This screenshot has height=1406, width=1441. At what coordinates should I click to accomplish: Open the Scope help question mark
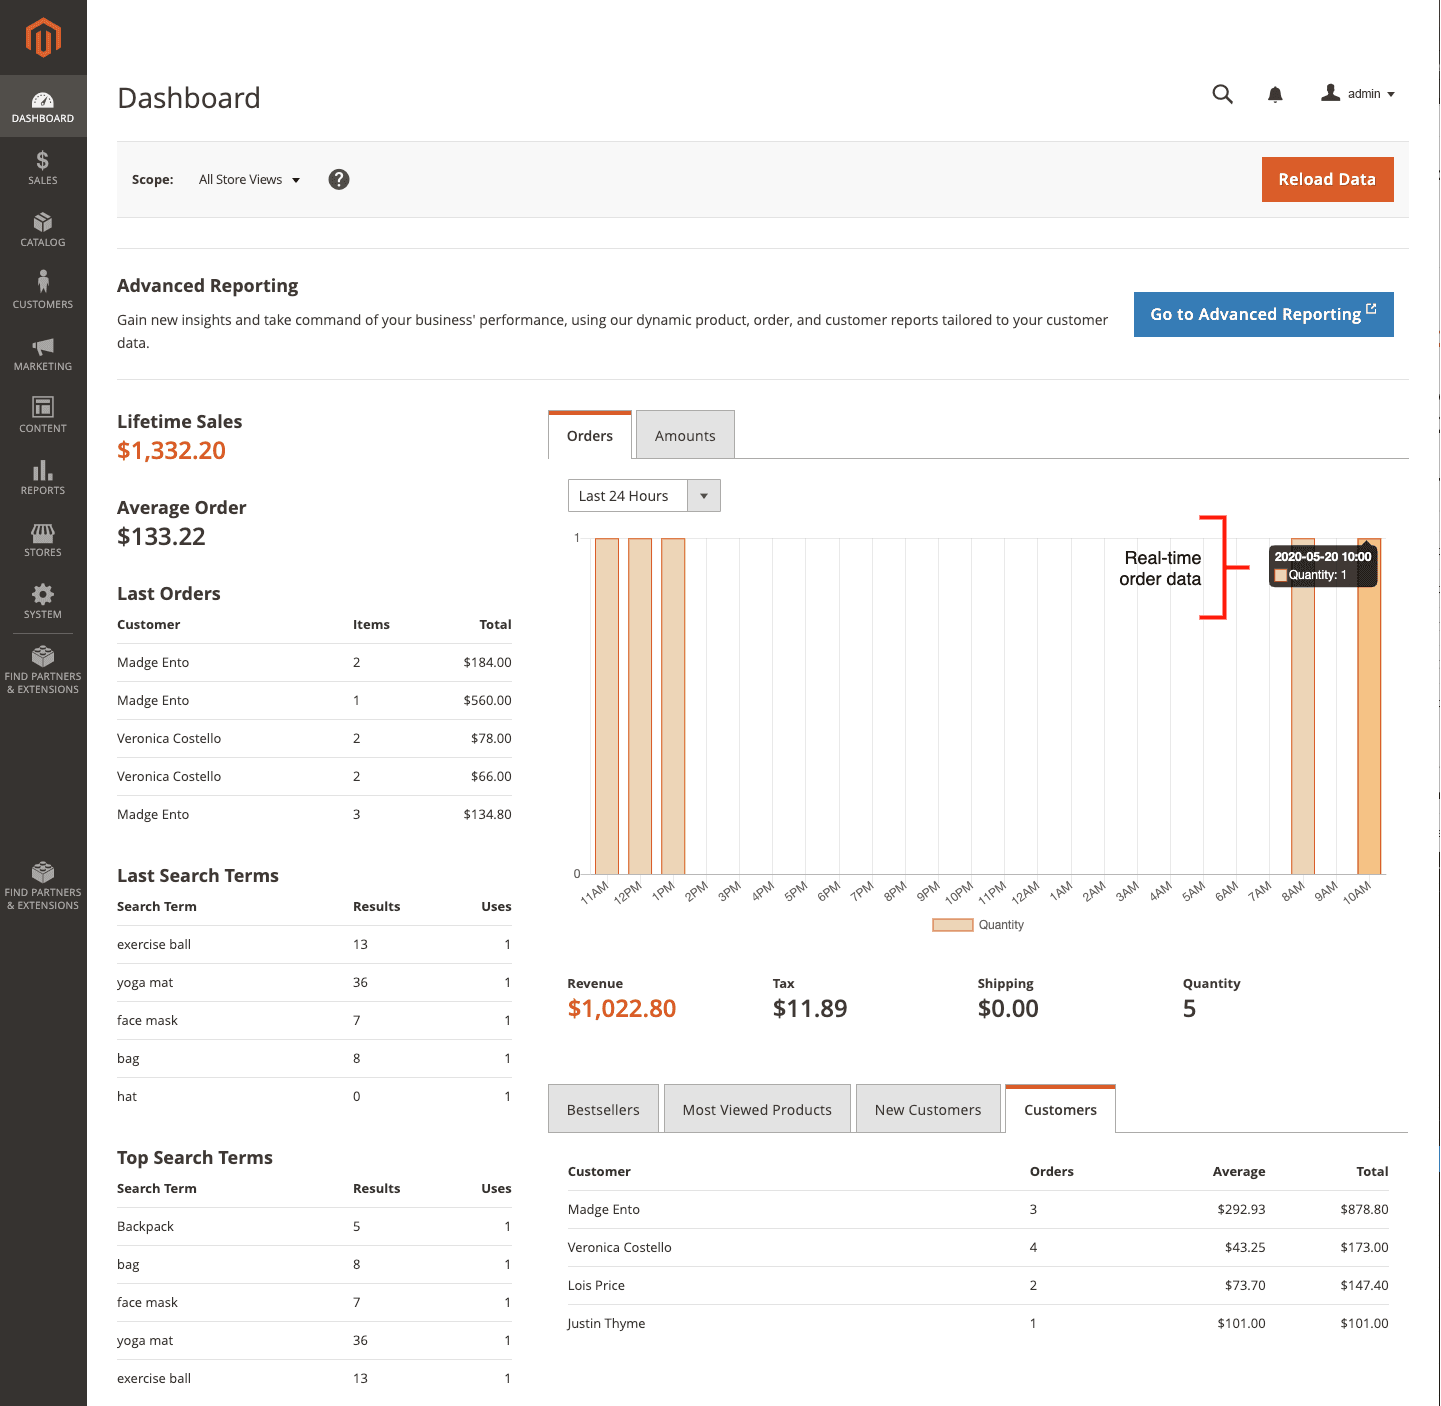point(339,179)
